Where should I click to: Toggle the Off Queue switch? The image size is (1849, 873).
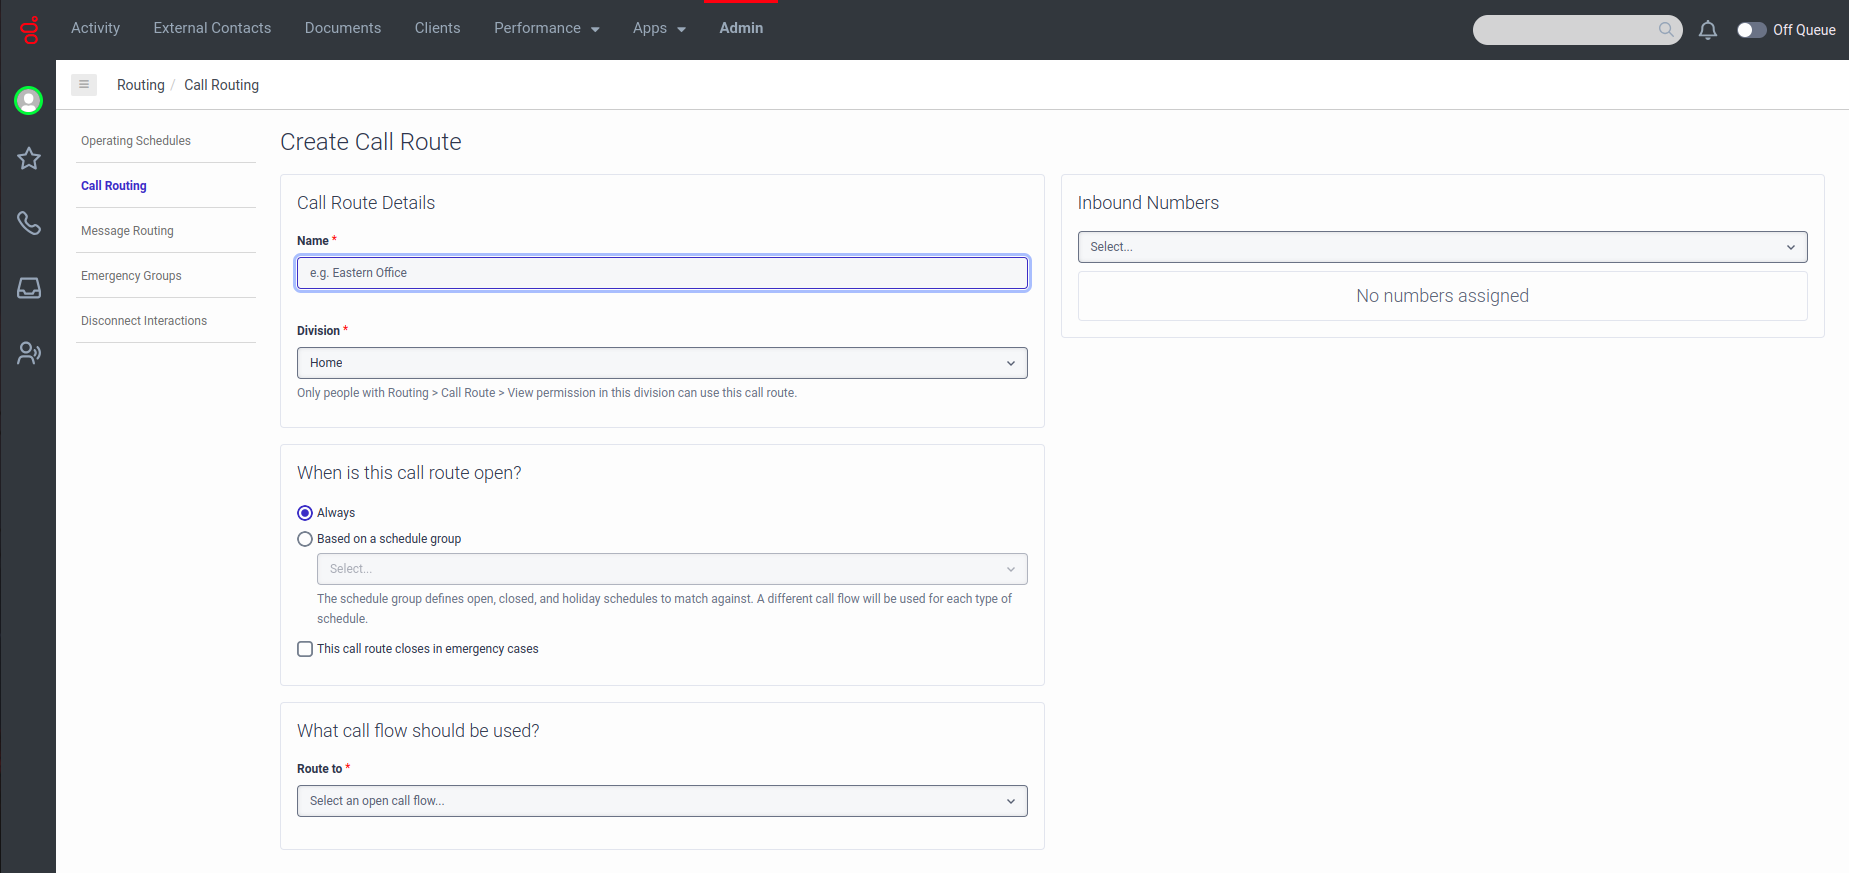pos(1751,30)
